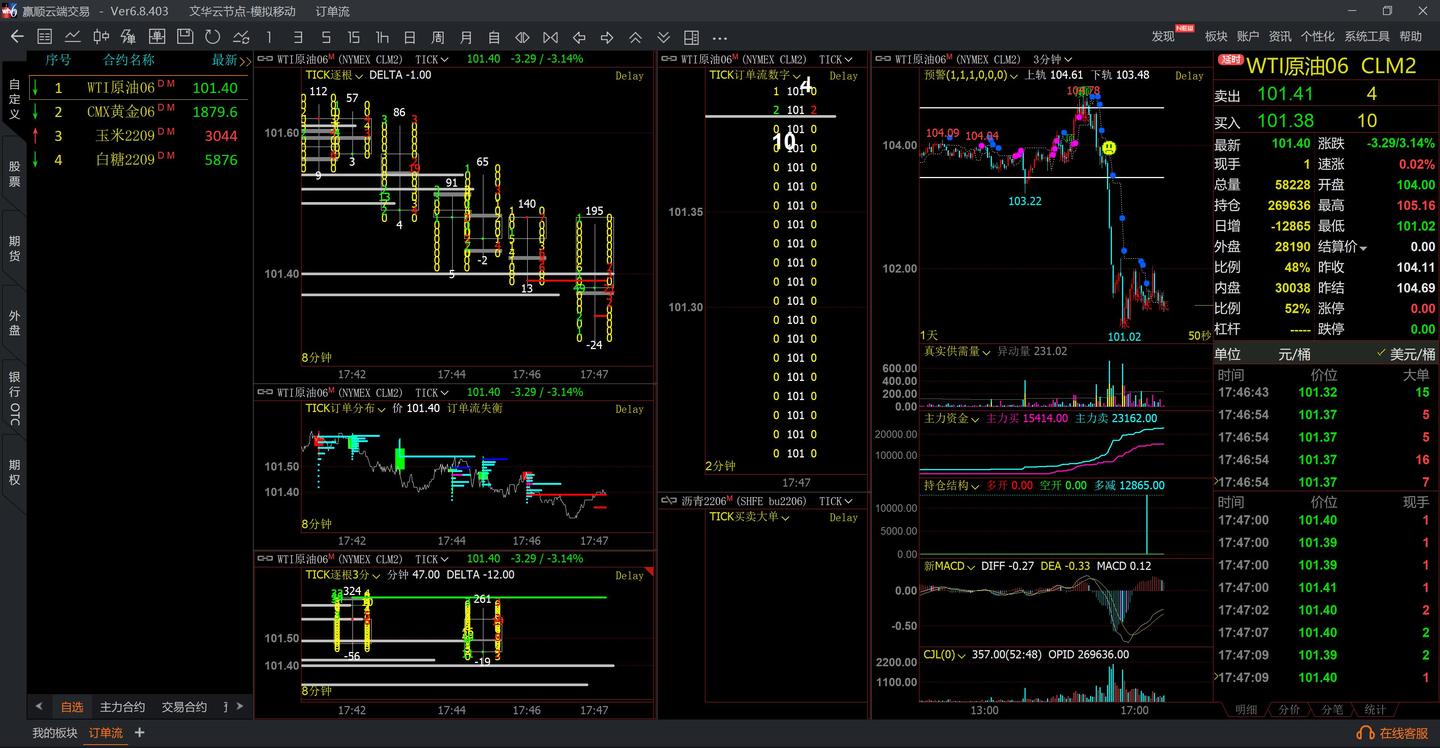Select the 1h period button

382,37
